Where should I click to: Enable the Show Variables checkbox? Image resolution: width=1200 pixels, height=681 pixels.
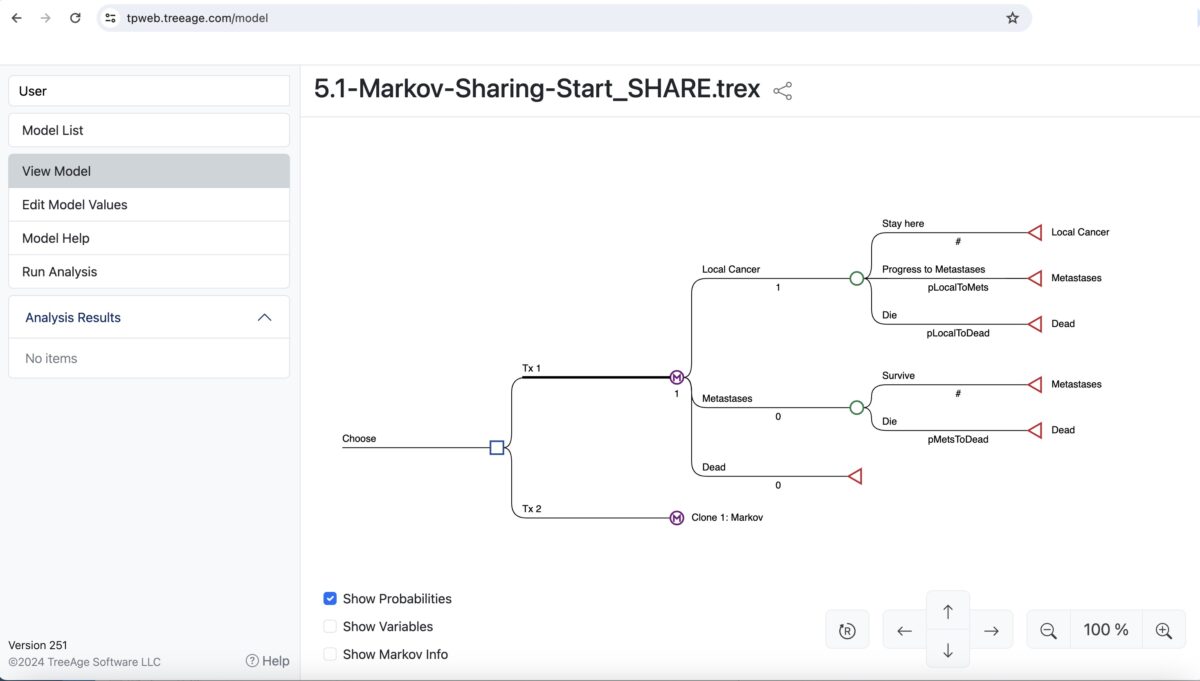330,626
